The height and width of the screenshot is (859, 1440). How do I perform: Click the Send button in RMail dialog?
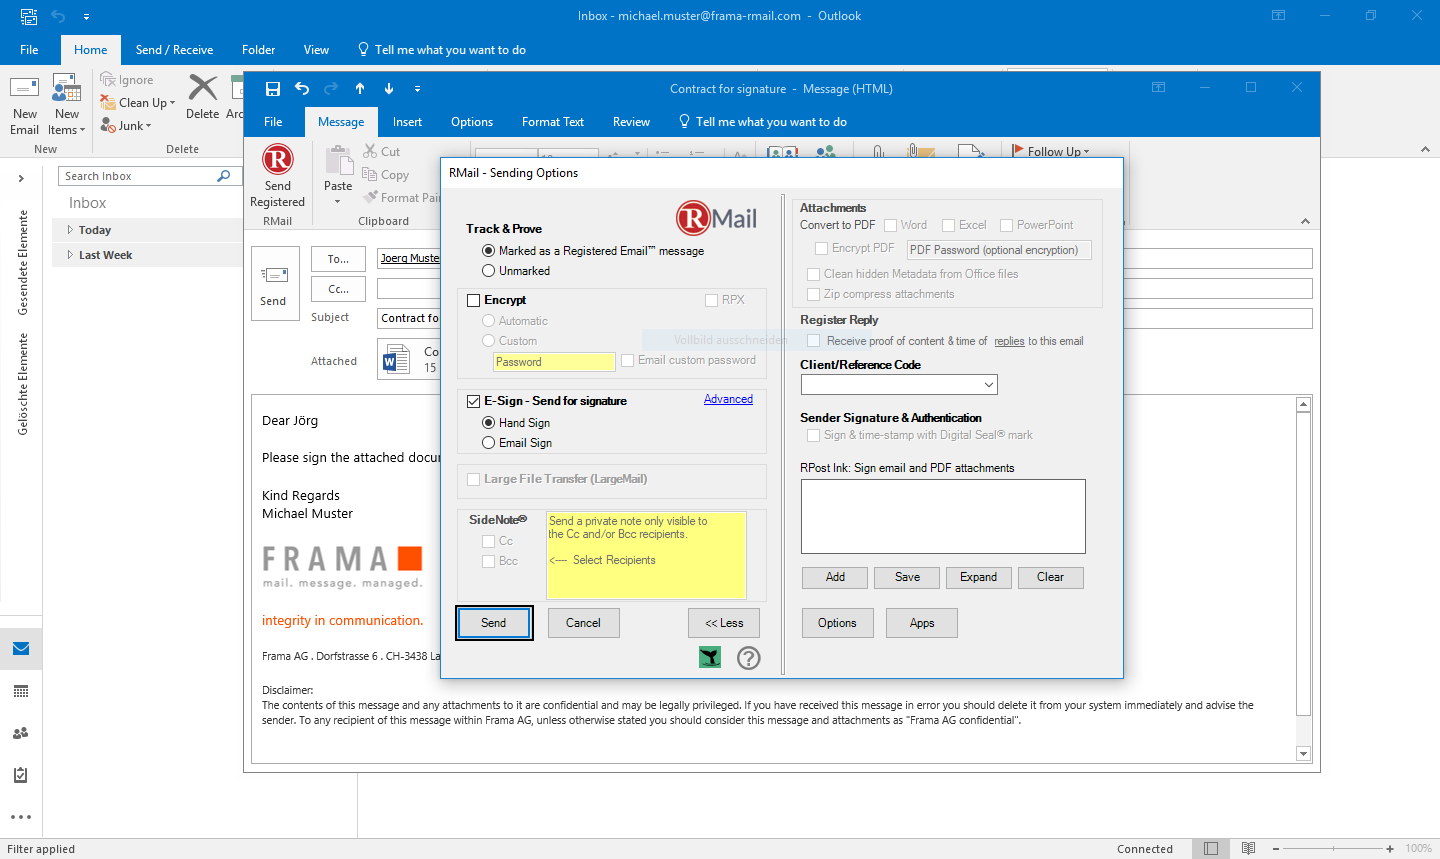(494, 623)
